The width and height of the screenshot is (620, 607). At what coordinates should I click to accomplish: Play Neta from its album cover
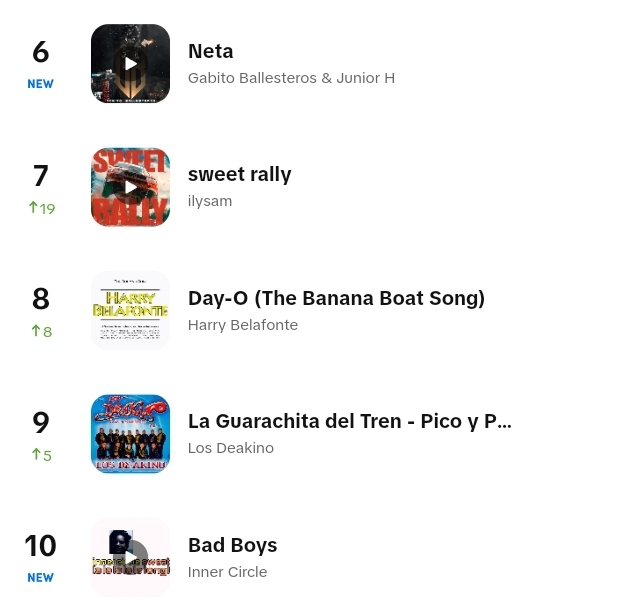(130, 64)
